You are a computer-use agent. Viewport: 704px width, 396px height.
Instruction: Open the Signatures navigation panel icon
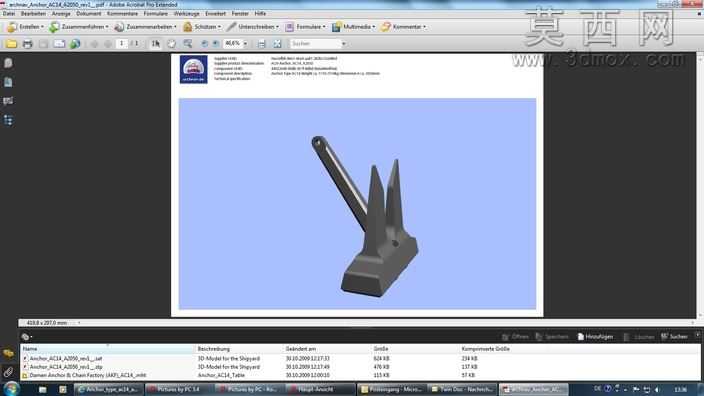click(x=8, y=101)
